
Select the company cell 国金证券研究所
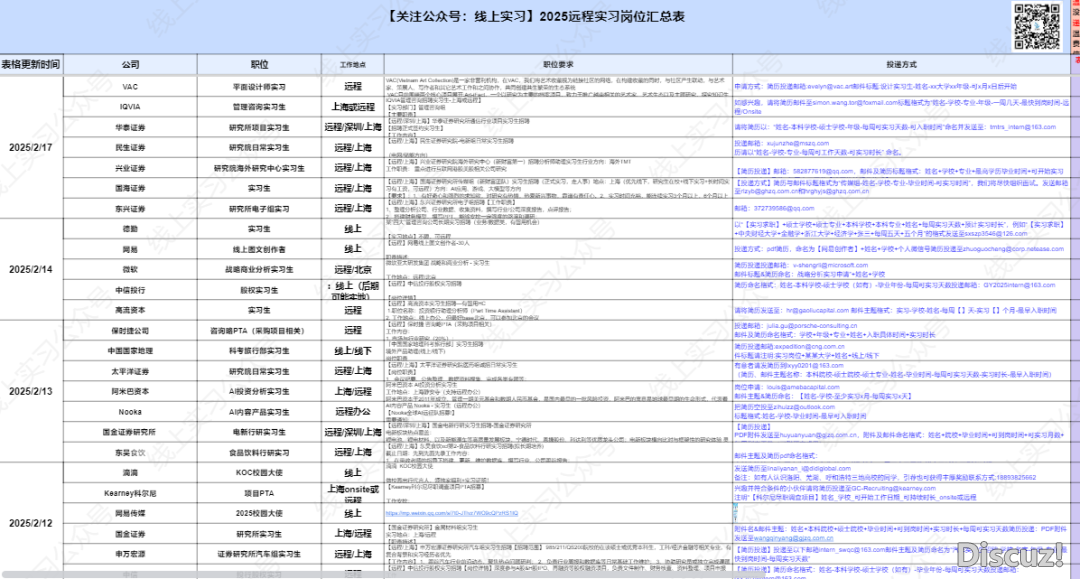click(x=130, y=432)
